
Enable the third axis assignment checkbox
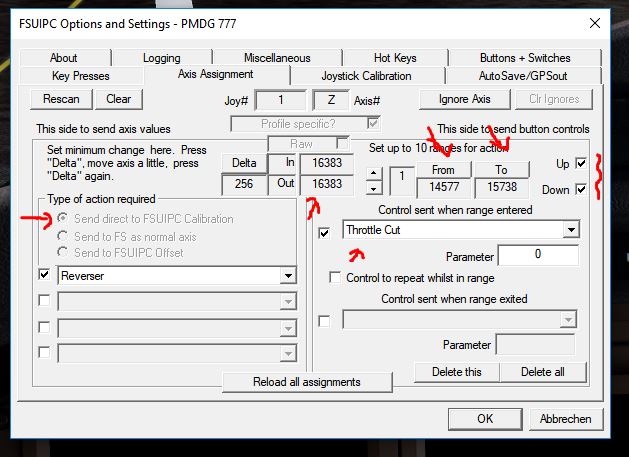pos(44,327)
